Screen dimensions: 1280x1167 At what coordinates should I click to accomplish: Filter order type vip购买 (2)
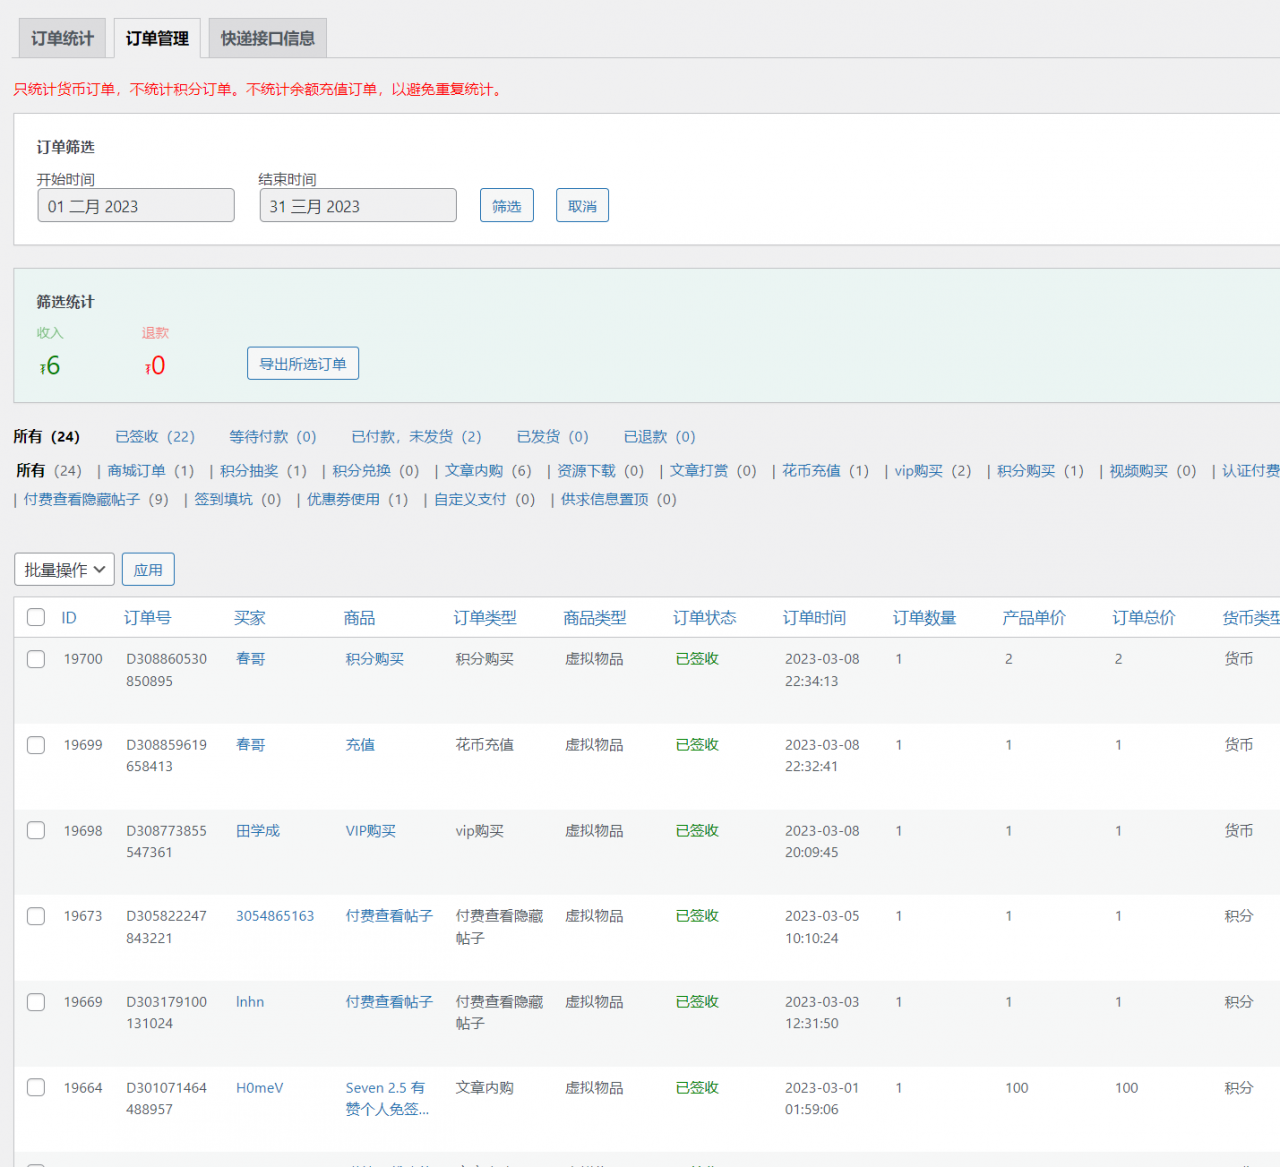coord(933,471)
